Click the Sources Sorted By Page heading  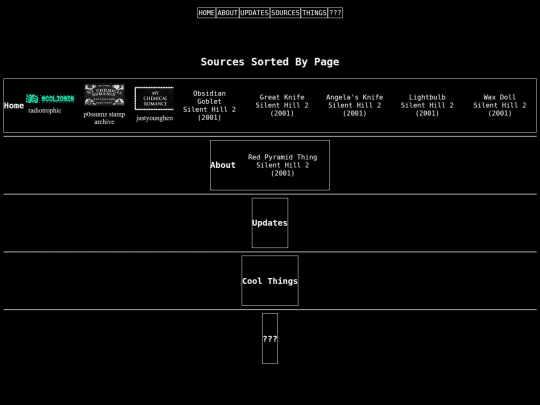click(x=270, y=62)
